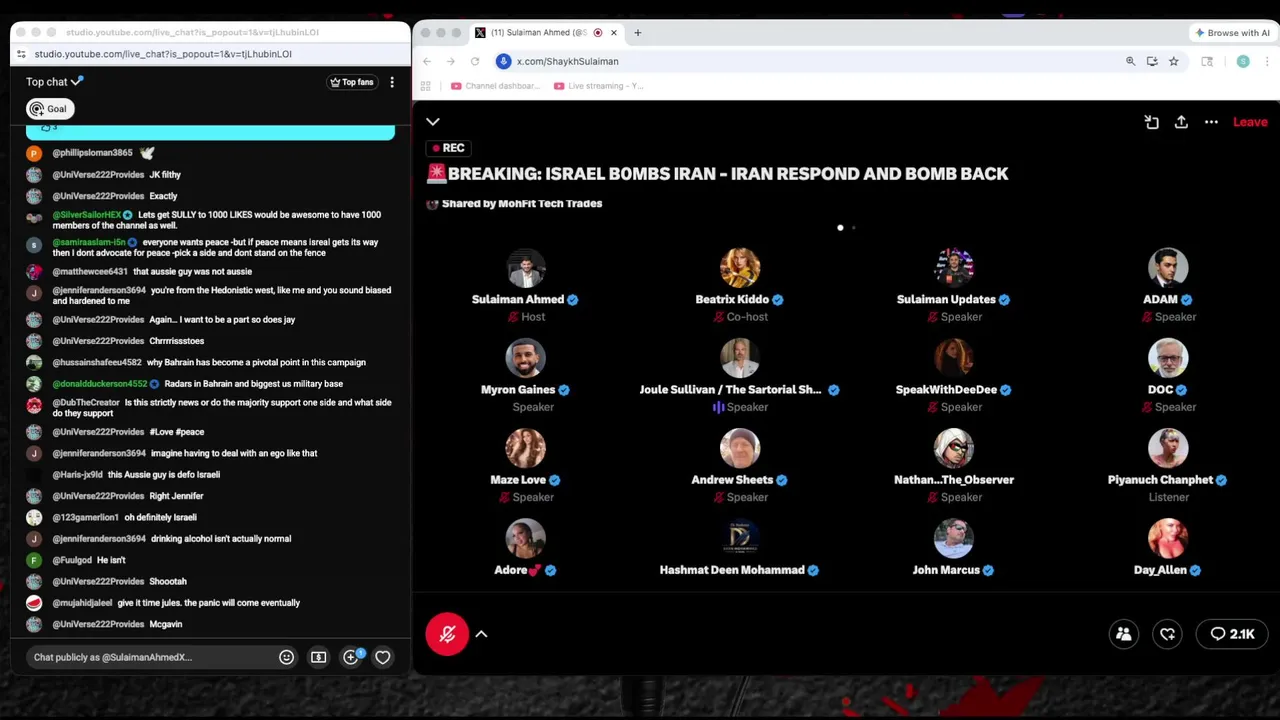1280x720 pixels.
Task: Click the REC recording indicator
Action: coord(448,148)
